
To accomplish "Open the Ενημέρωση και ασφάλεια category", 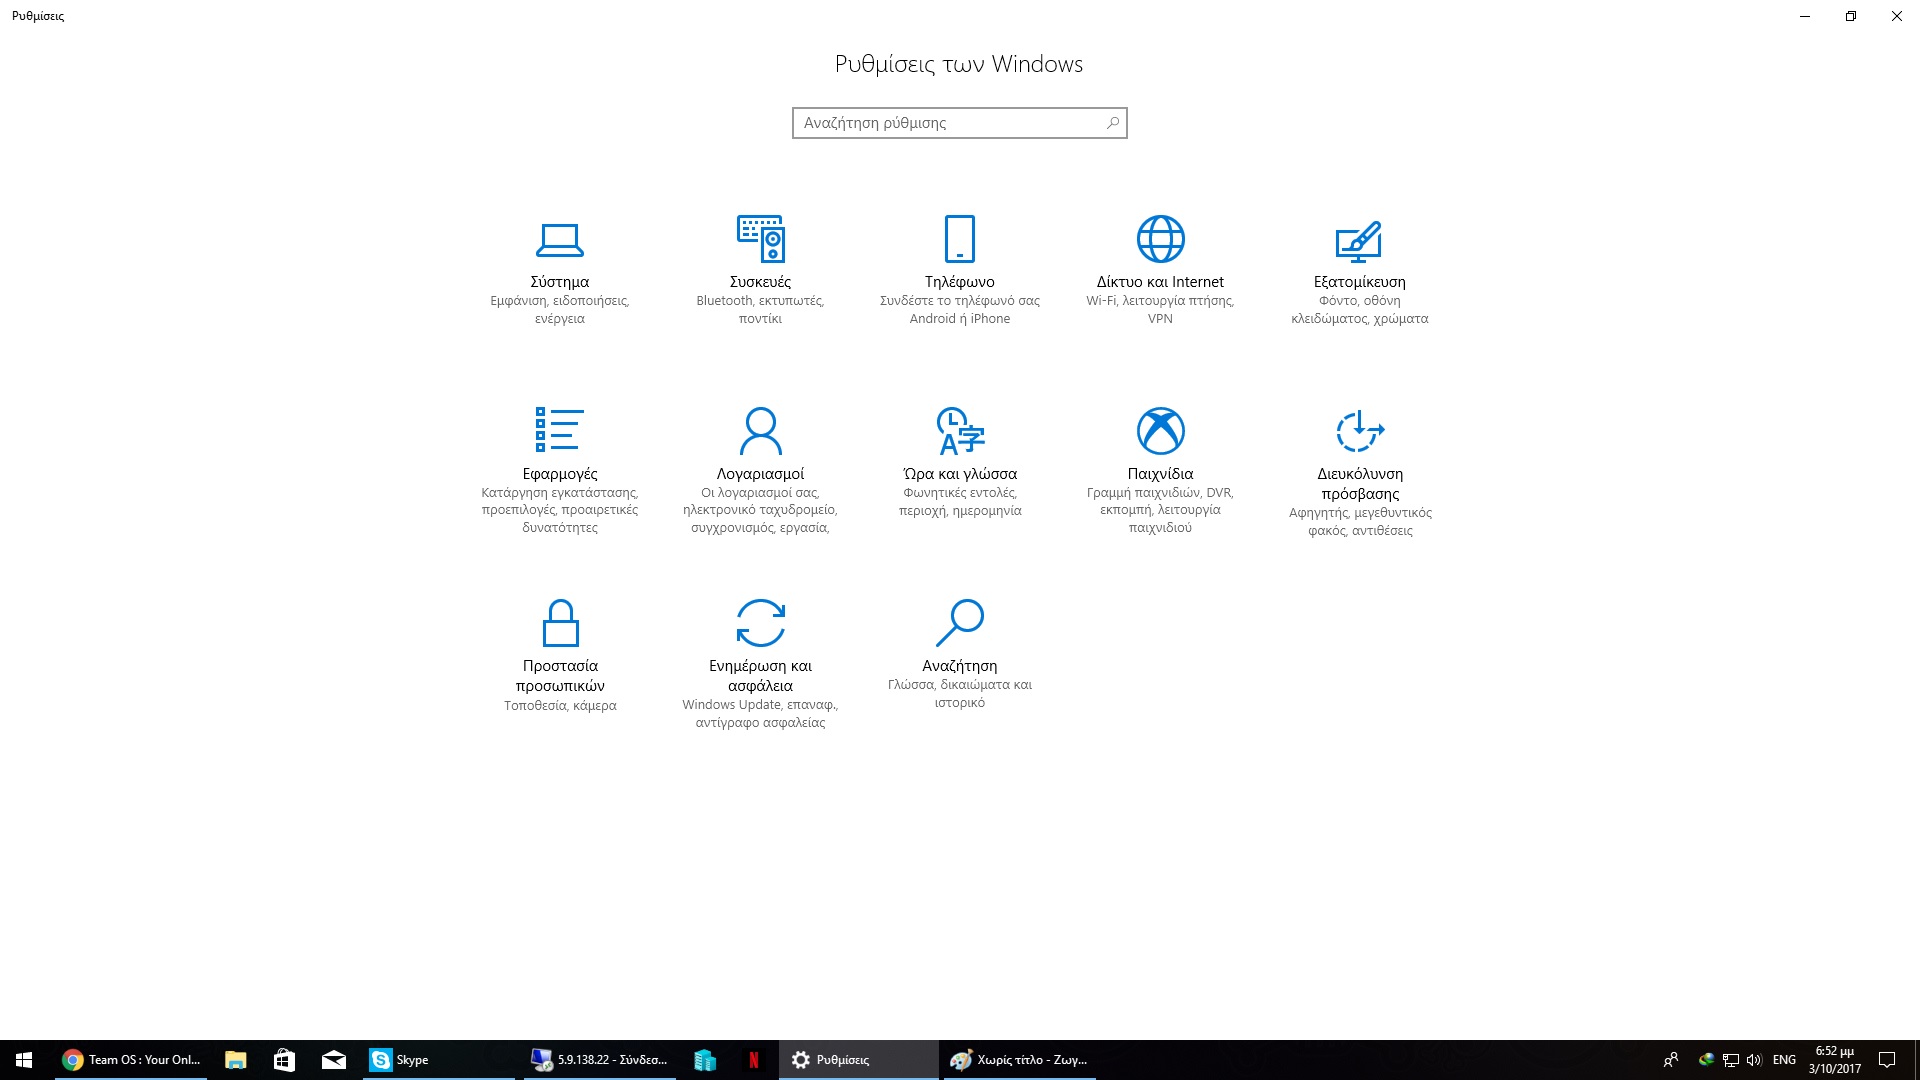I will (x=760, y=664).
